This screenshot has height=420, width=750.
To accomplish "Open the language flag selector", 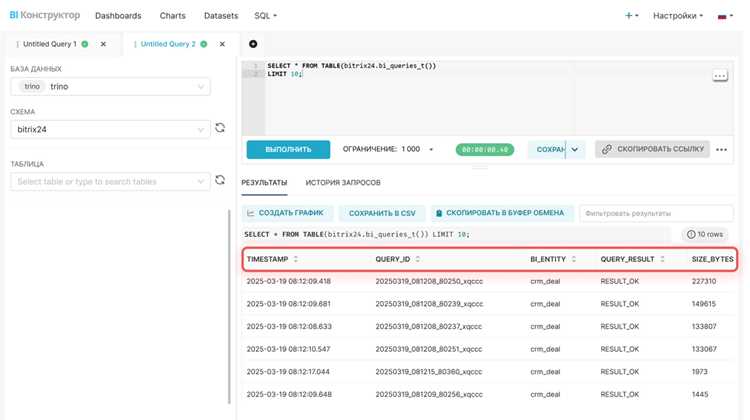I will (725, 16).
